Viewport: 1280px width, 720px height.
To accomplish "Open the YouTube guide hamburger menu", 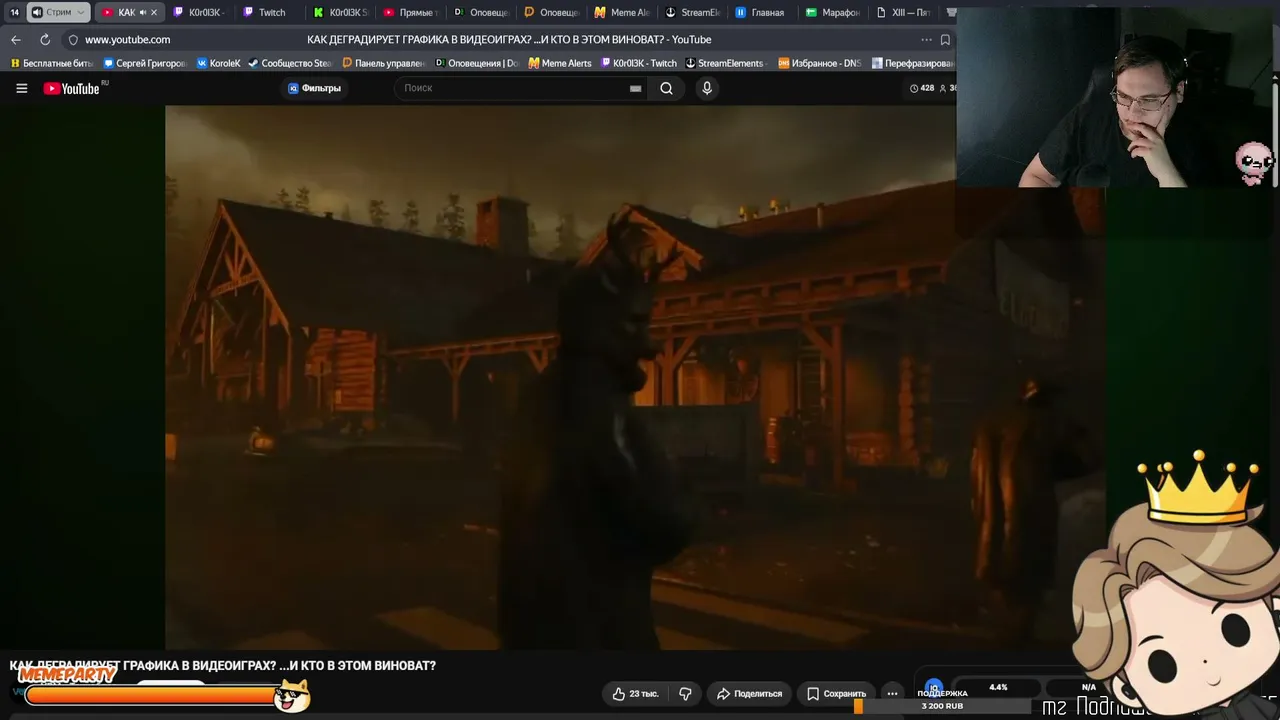I will (21, 88).
